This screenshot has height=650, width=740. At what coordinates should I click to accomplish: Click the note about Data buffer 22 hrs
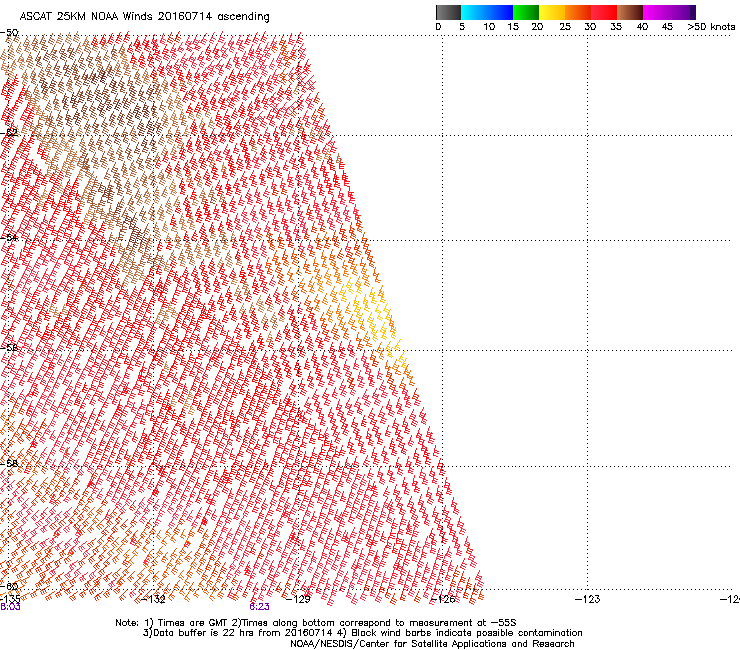tap(362, 633)
